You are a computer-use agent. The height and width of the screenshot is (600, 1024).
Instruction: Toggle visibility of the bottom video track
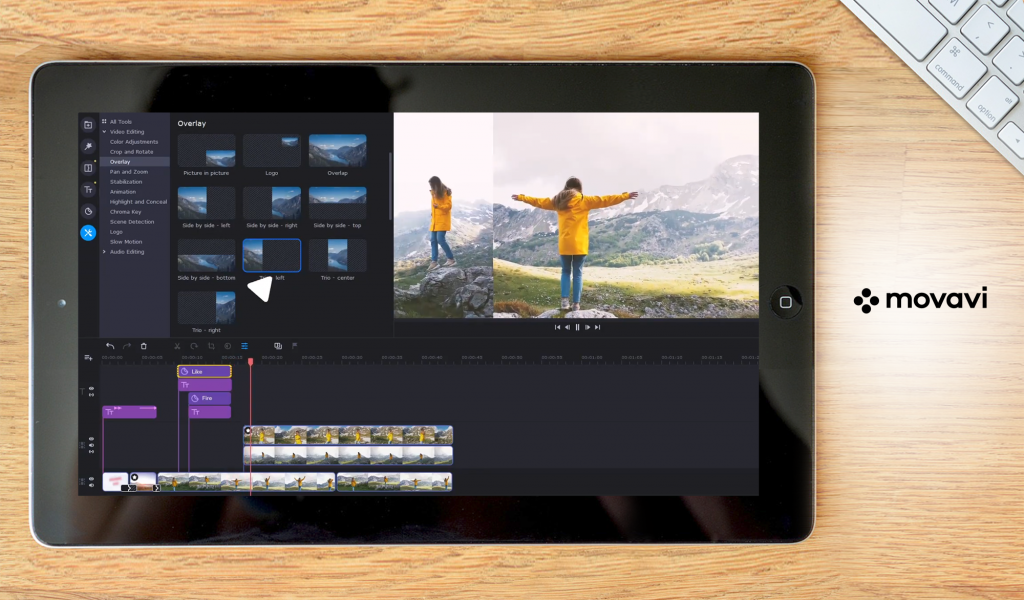[x=92, y=478]
